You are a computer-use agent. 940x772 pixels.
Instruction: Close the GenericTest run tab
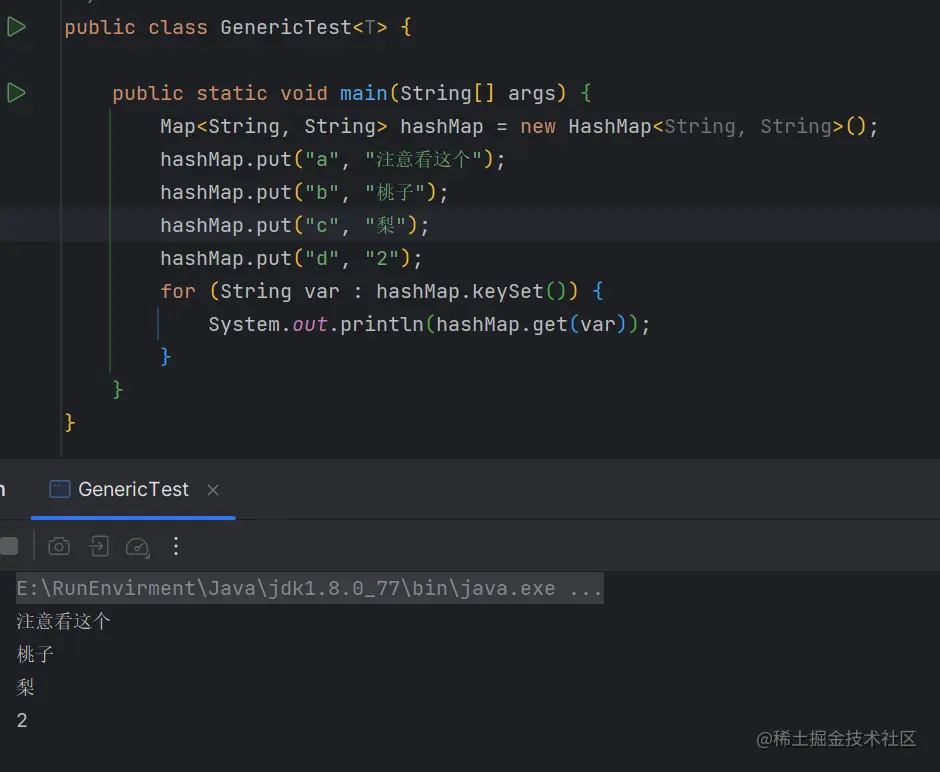213,490
